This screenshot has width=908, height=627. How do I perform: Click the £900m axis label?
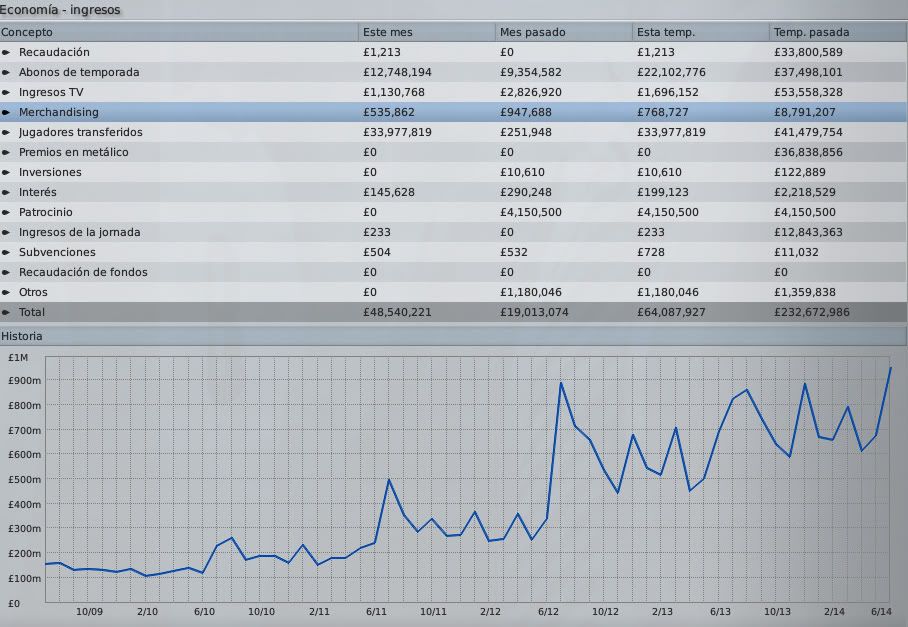coord(24,380)
